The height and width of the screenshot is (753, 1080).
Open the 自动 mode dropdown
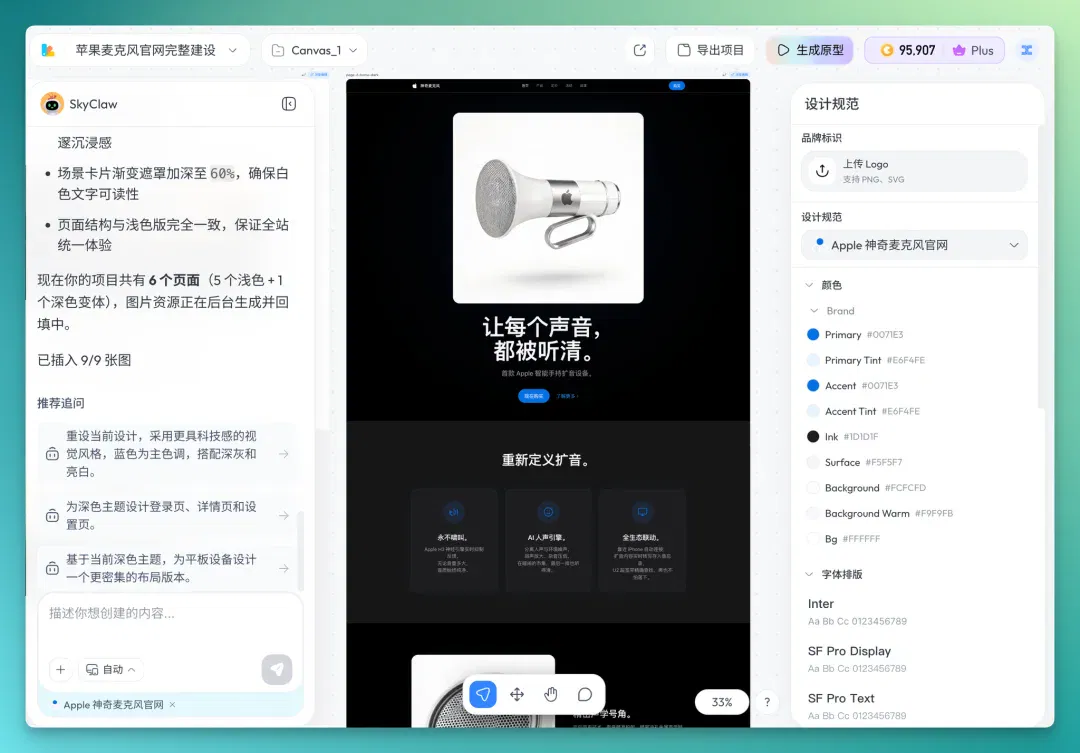[110, 670]
